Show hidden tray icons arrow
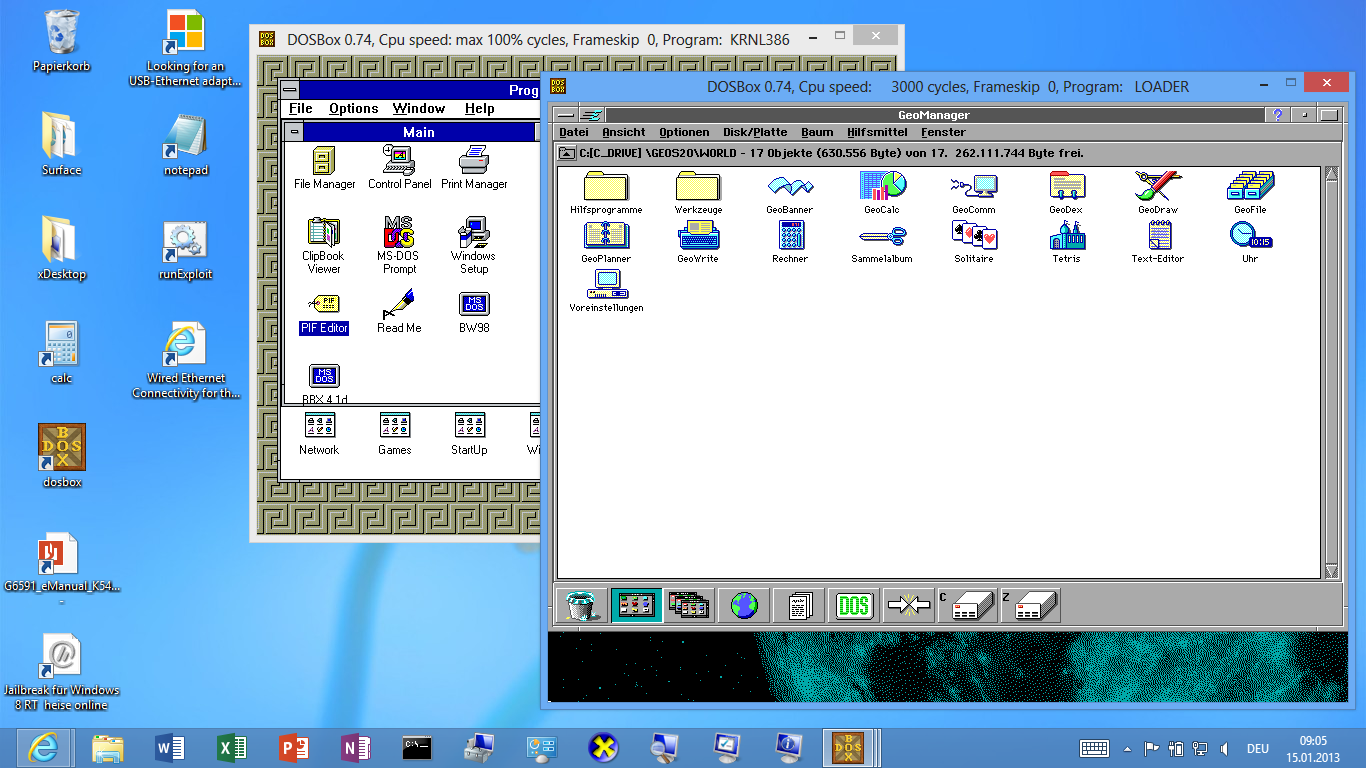The height and width of the screenshot is (768, 1366). (1127, 748)
